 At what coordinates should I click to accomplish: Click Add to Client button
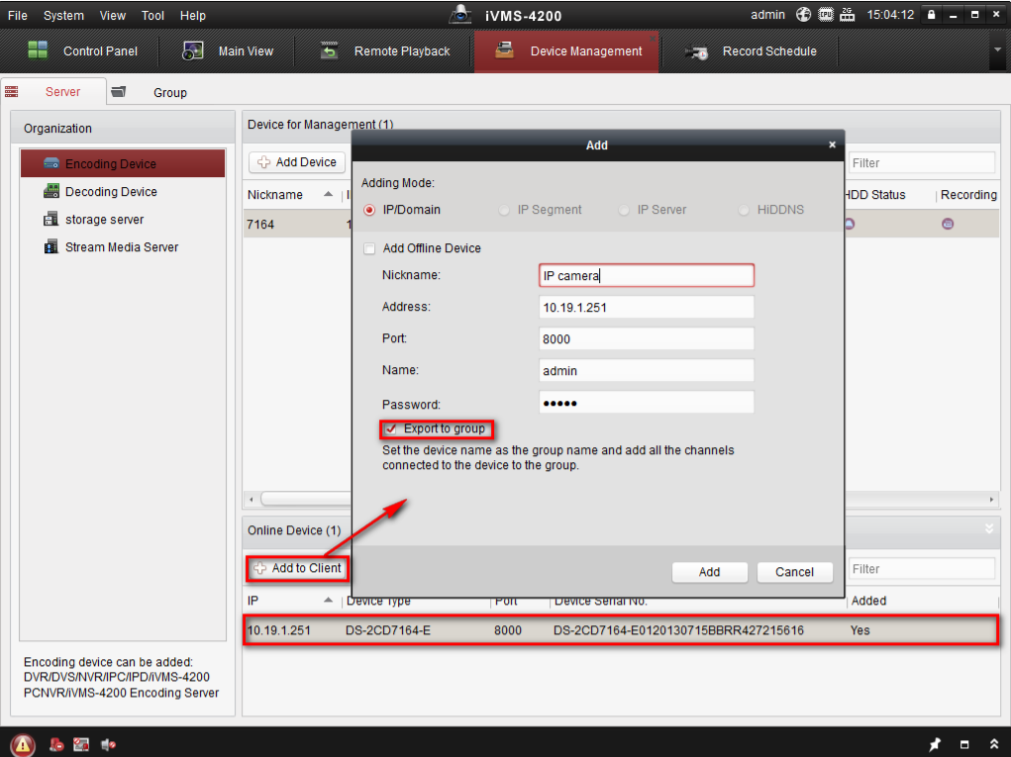[x=297, y=568]
